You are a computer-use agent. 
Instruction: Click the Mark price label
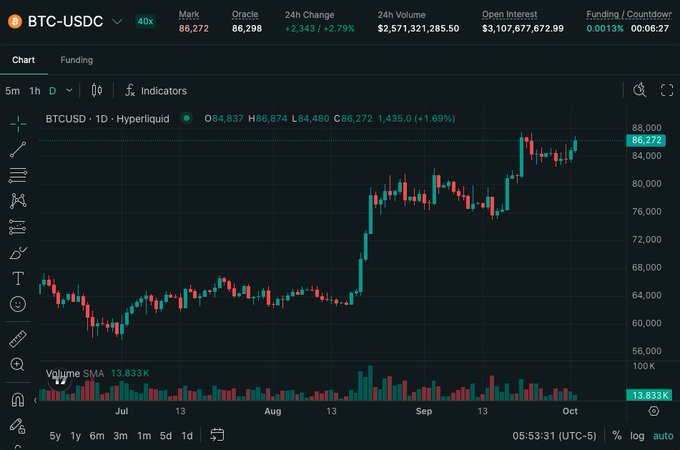[189, 14]
